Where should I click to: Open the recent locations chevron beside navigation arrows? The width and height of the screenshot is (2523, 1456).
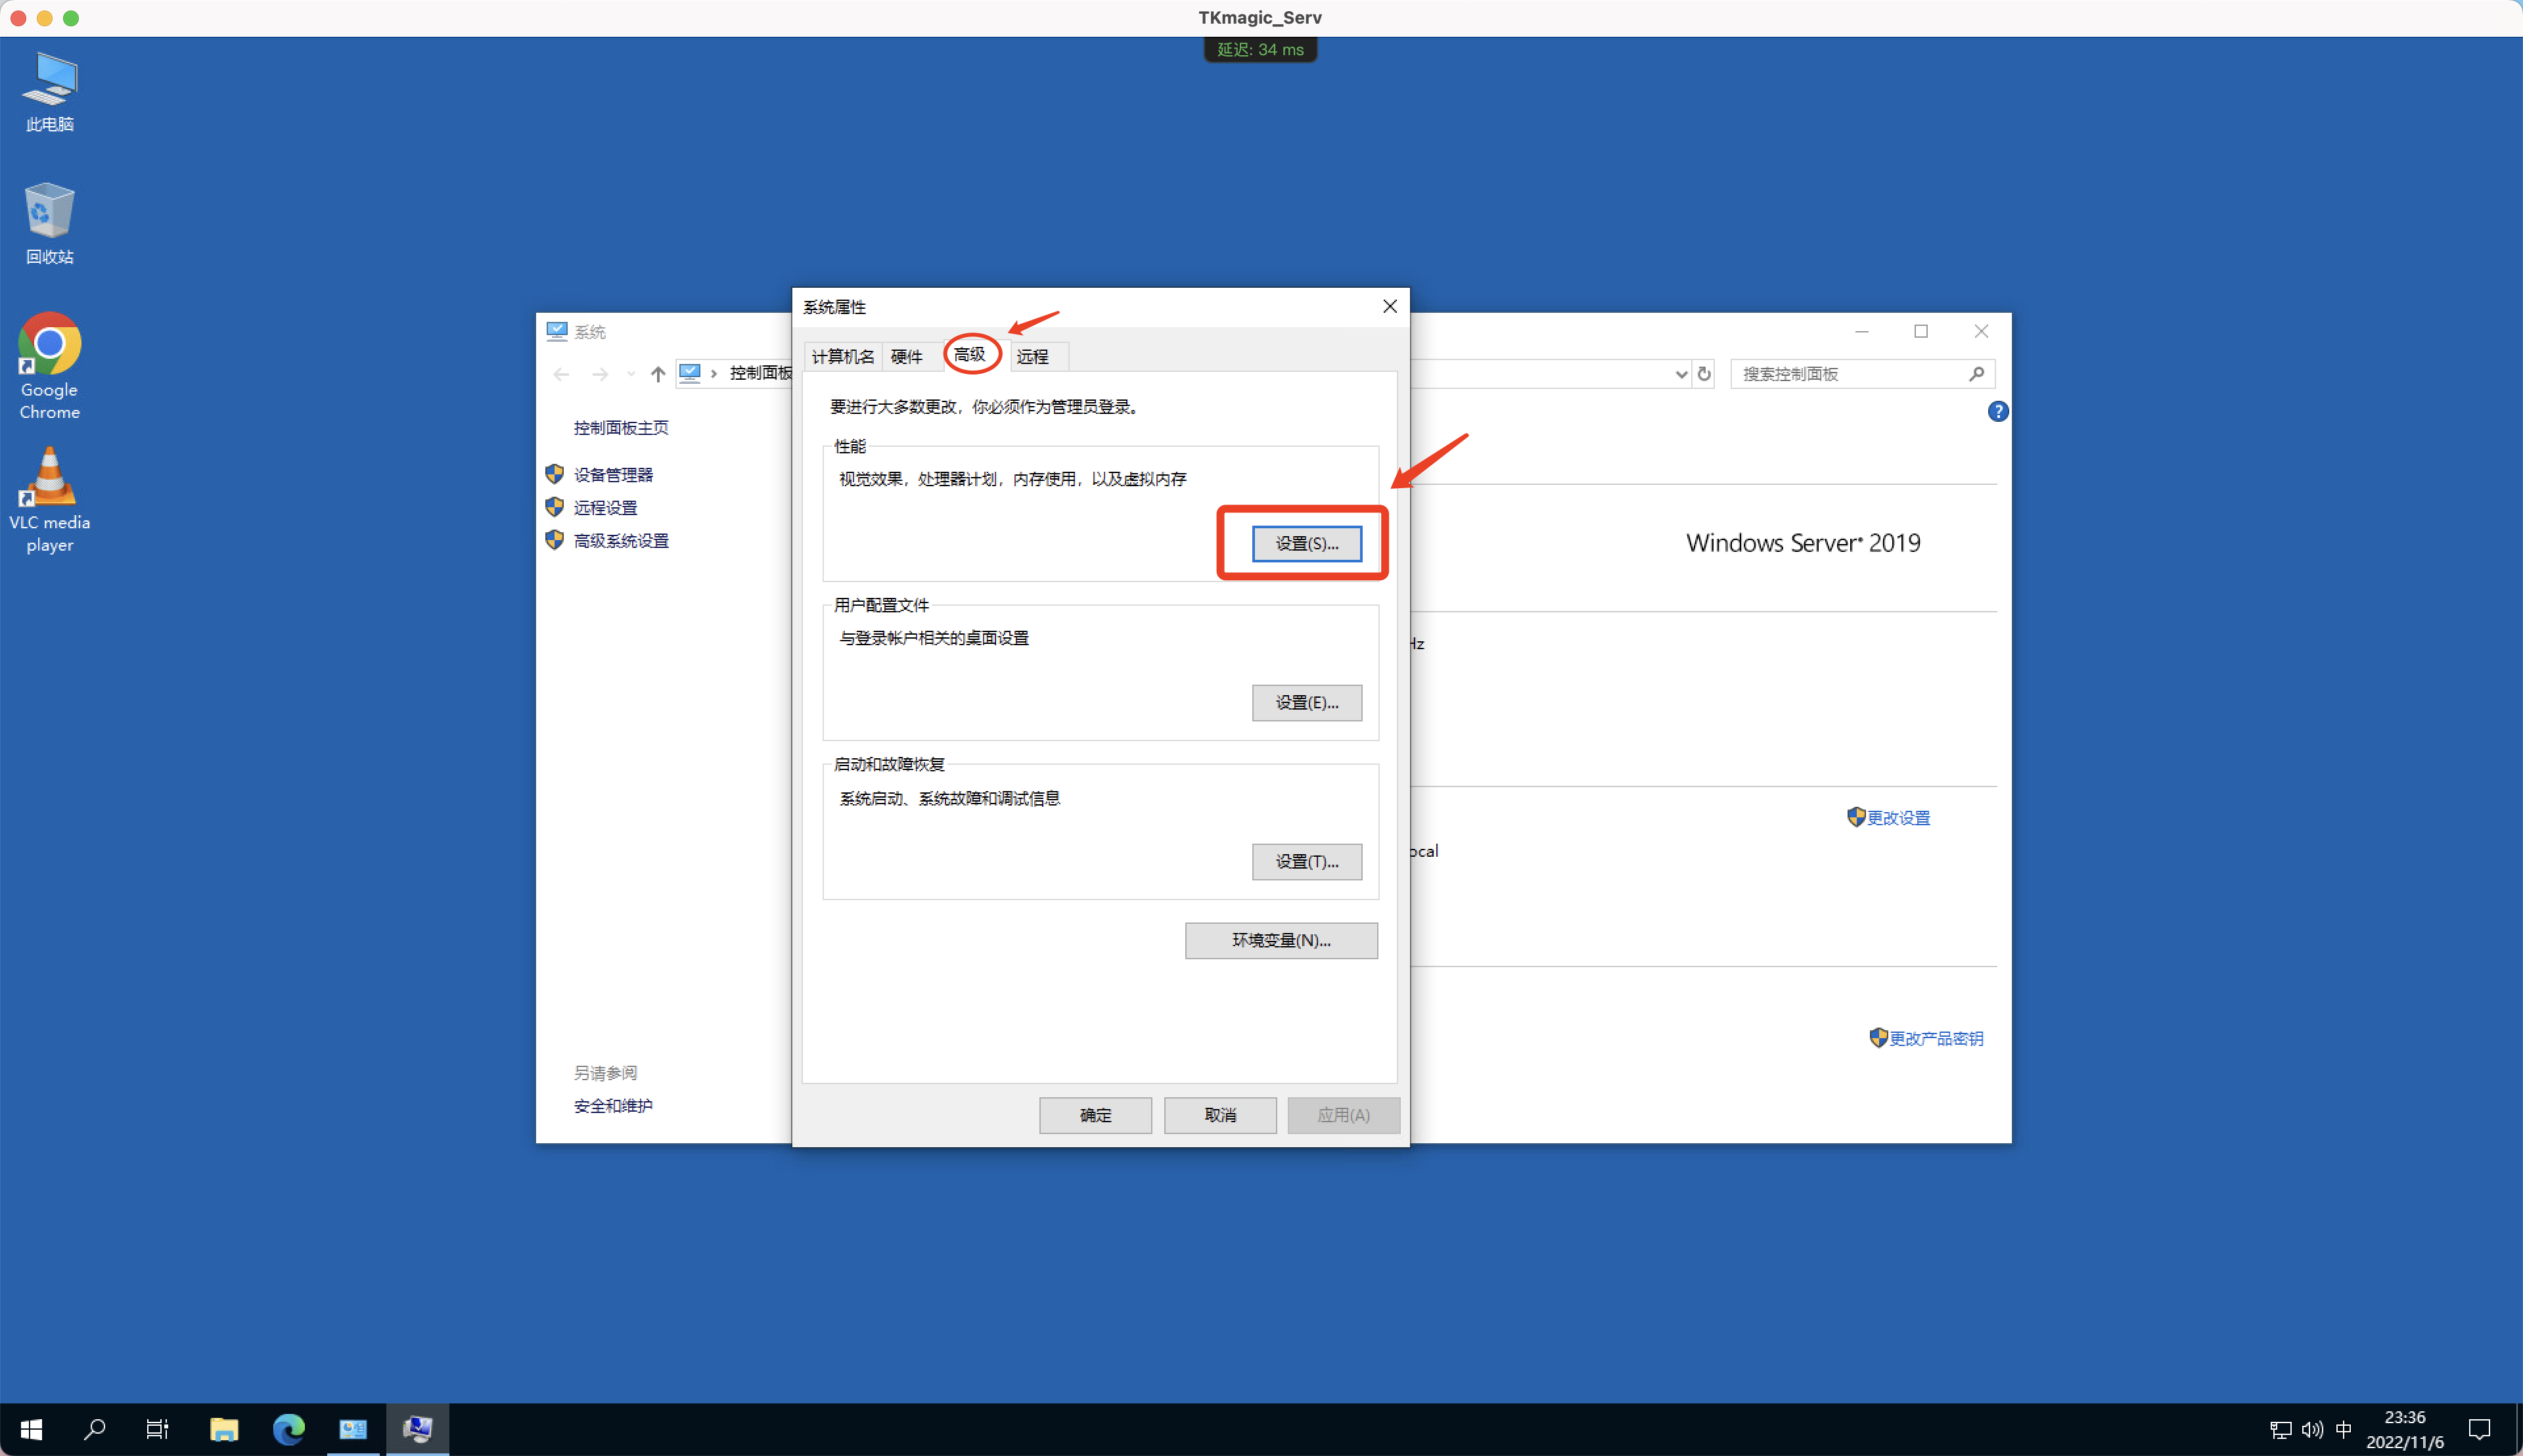[x=631, y=373]
